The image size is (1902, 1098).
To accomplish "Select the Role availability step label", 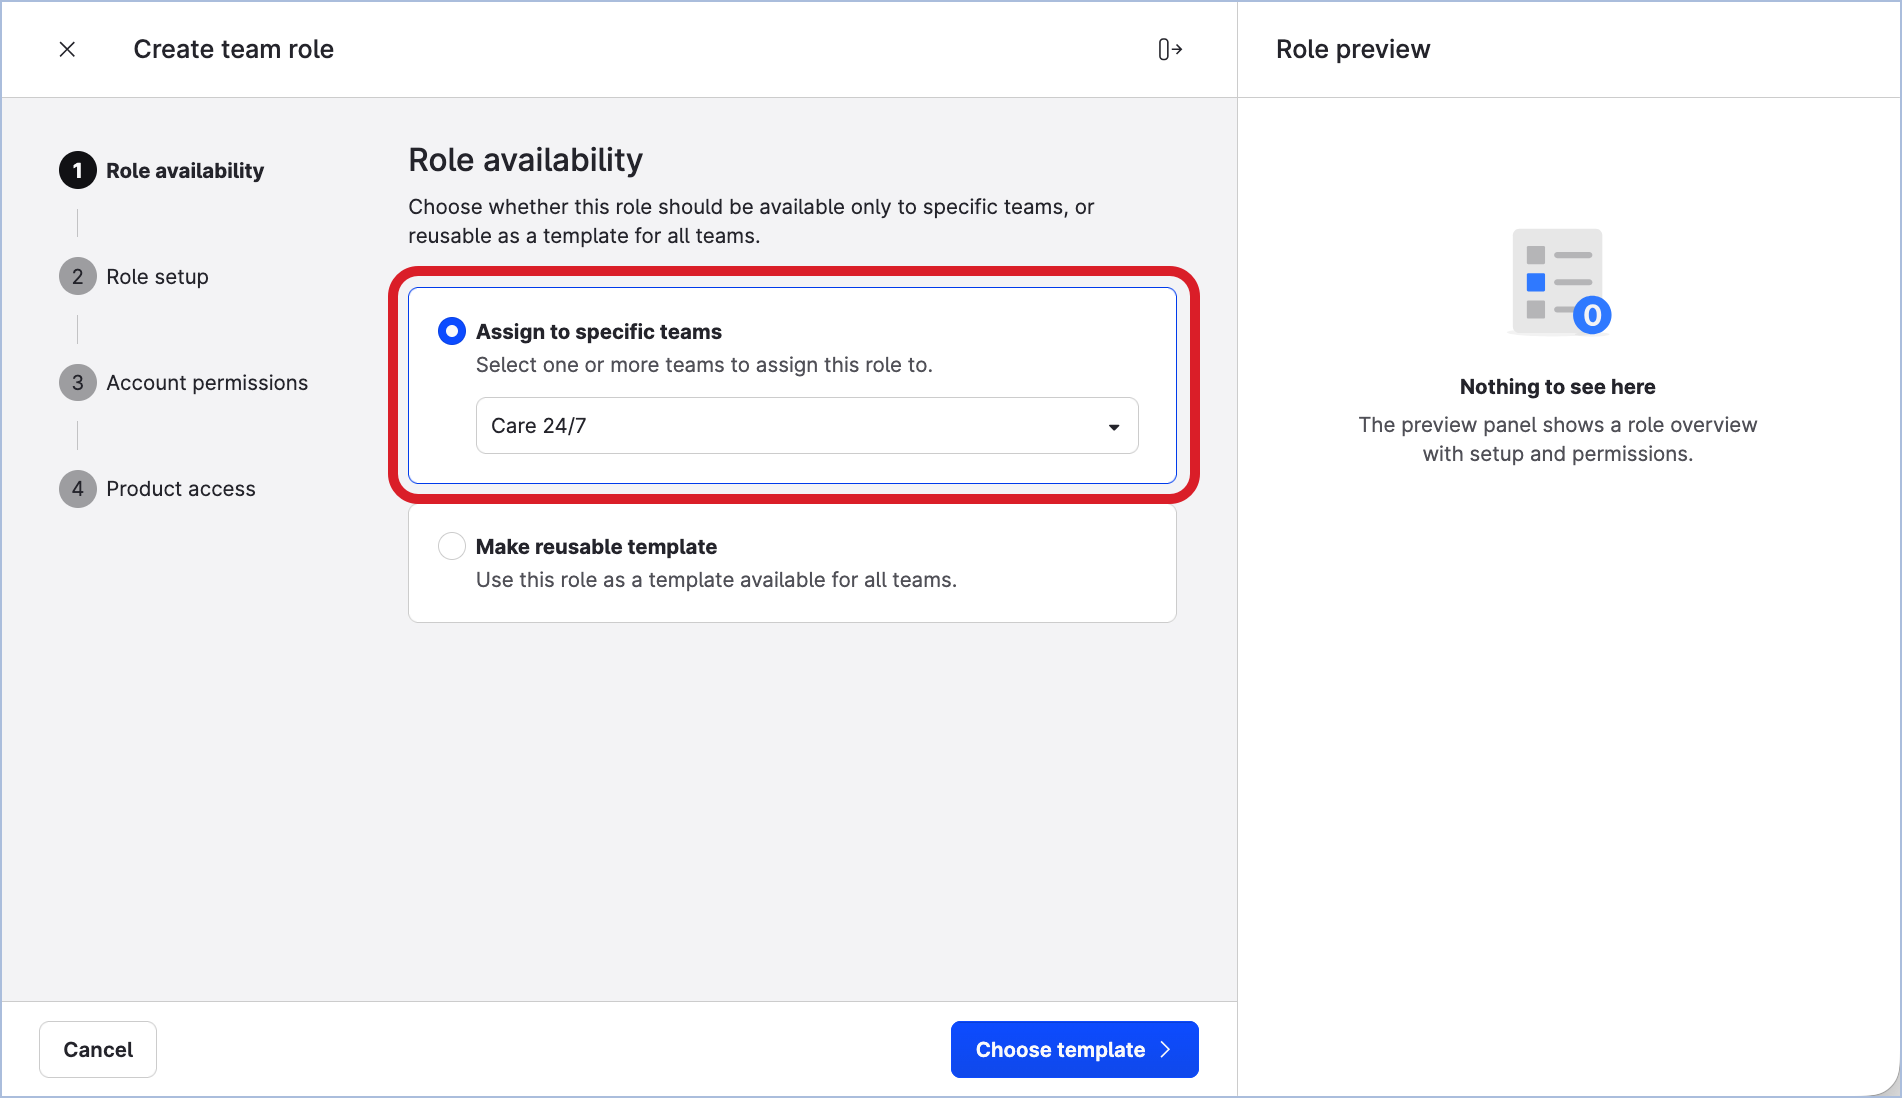I will [185, 171].
